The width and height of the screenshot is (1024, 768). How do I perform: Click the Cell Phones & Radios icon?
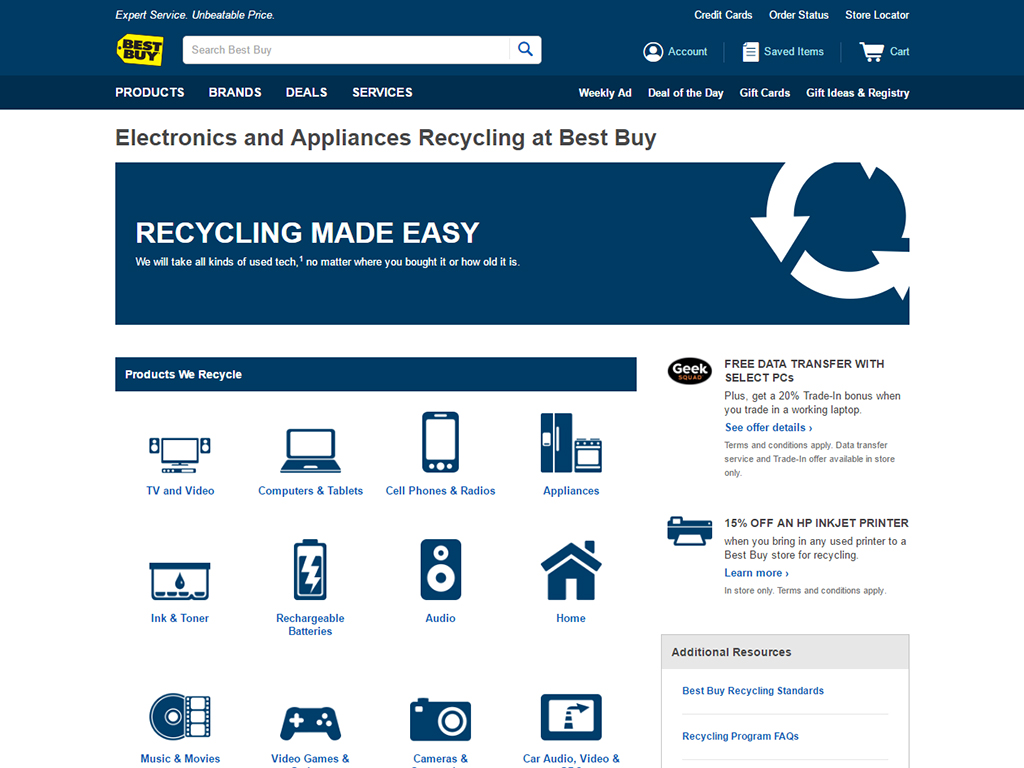(440, 442)
